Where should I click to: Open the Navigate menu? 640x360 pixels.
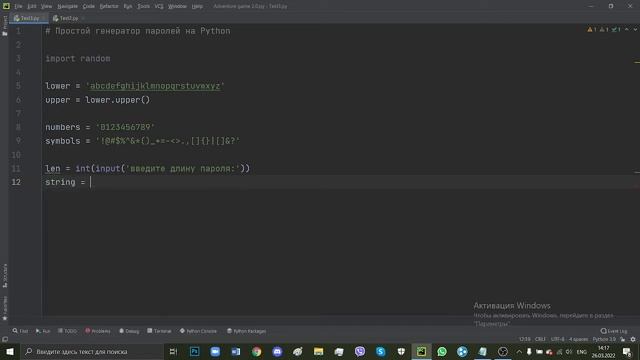[x=67, y=6]
